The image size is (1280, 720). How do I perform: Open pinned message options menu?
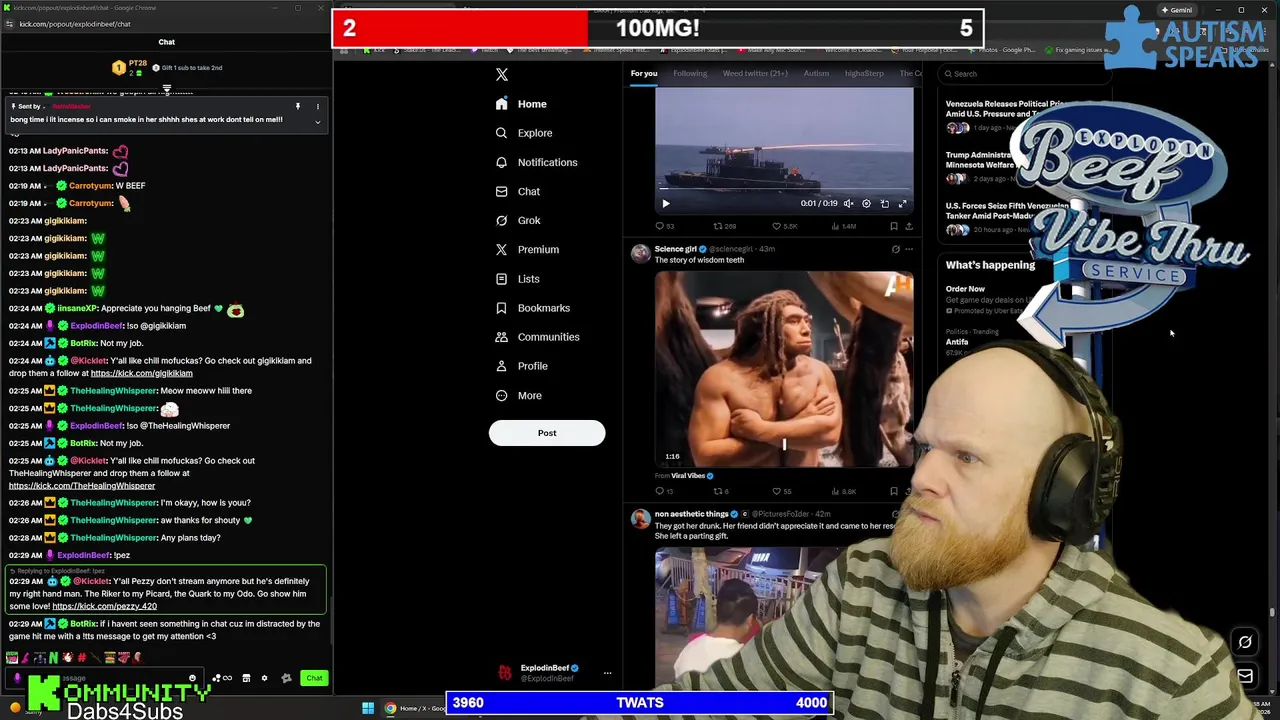coord(318,106)
